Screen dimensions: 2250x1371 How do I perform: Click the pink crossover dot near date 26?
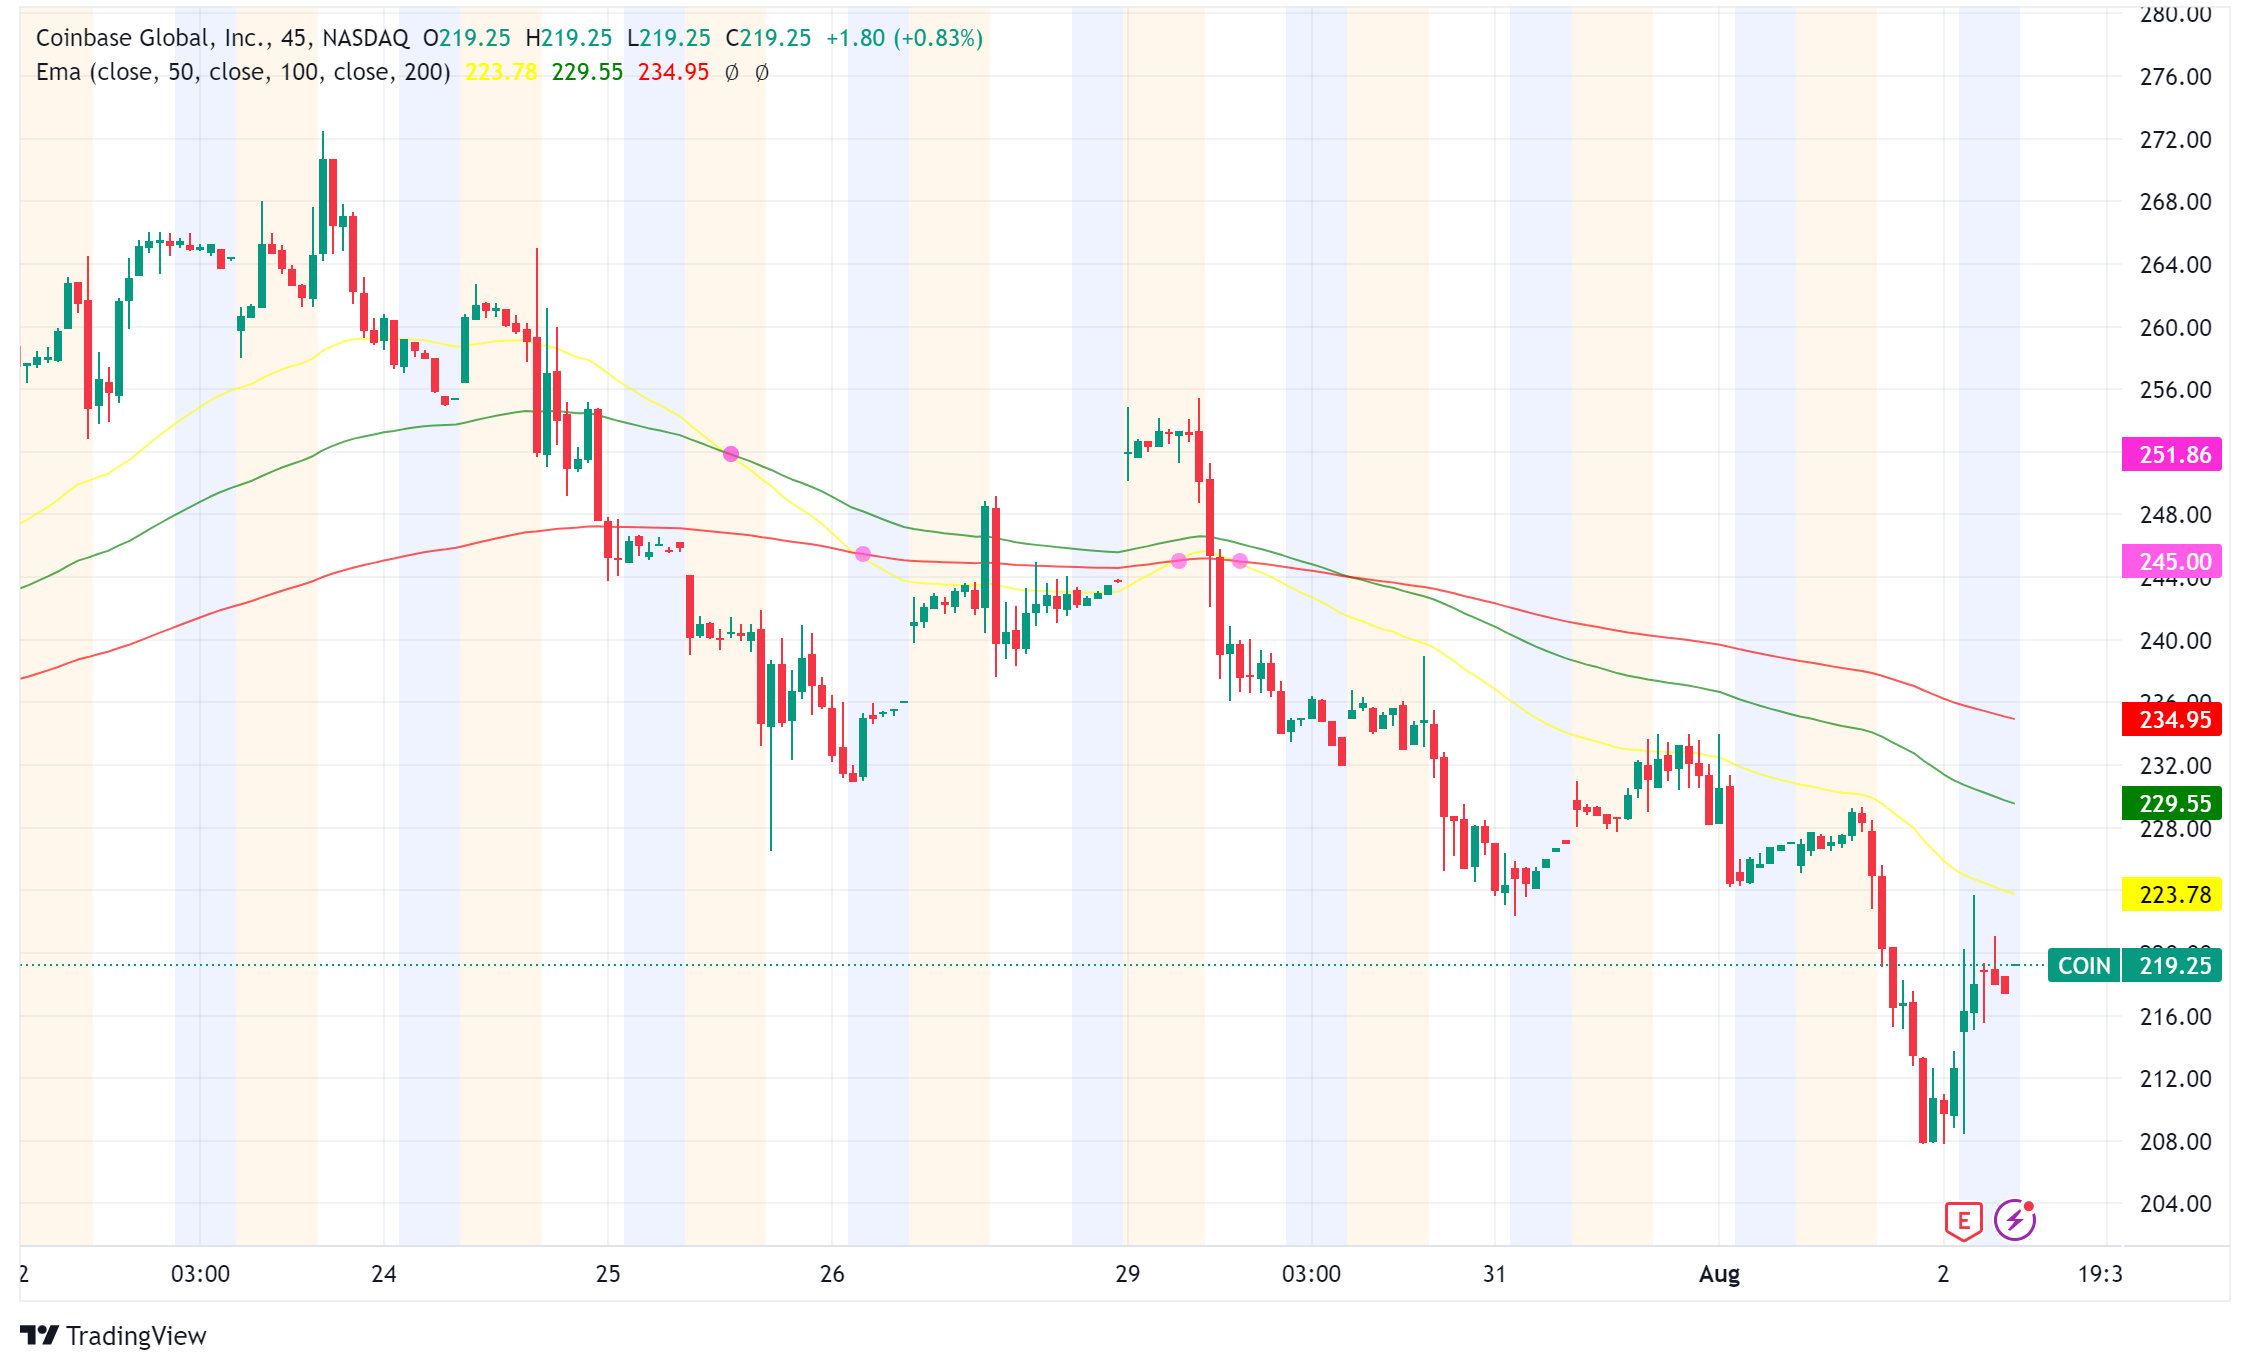click(x=863, y=554)
